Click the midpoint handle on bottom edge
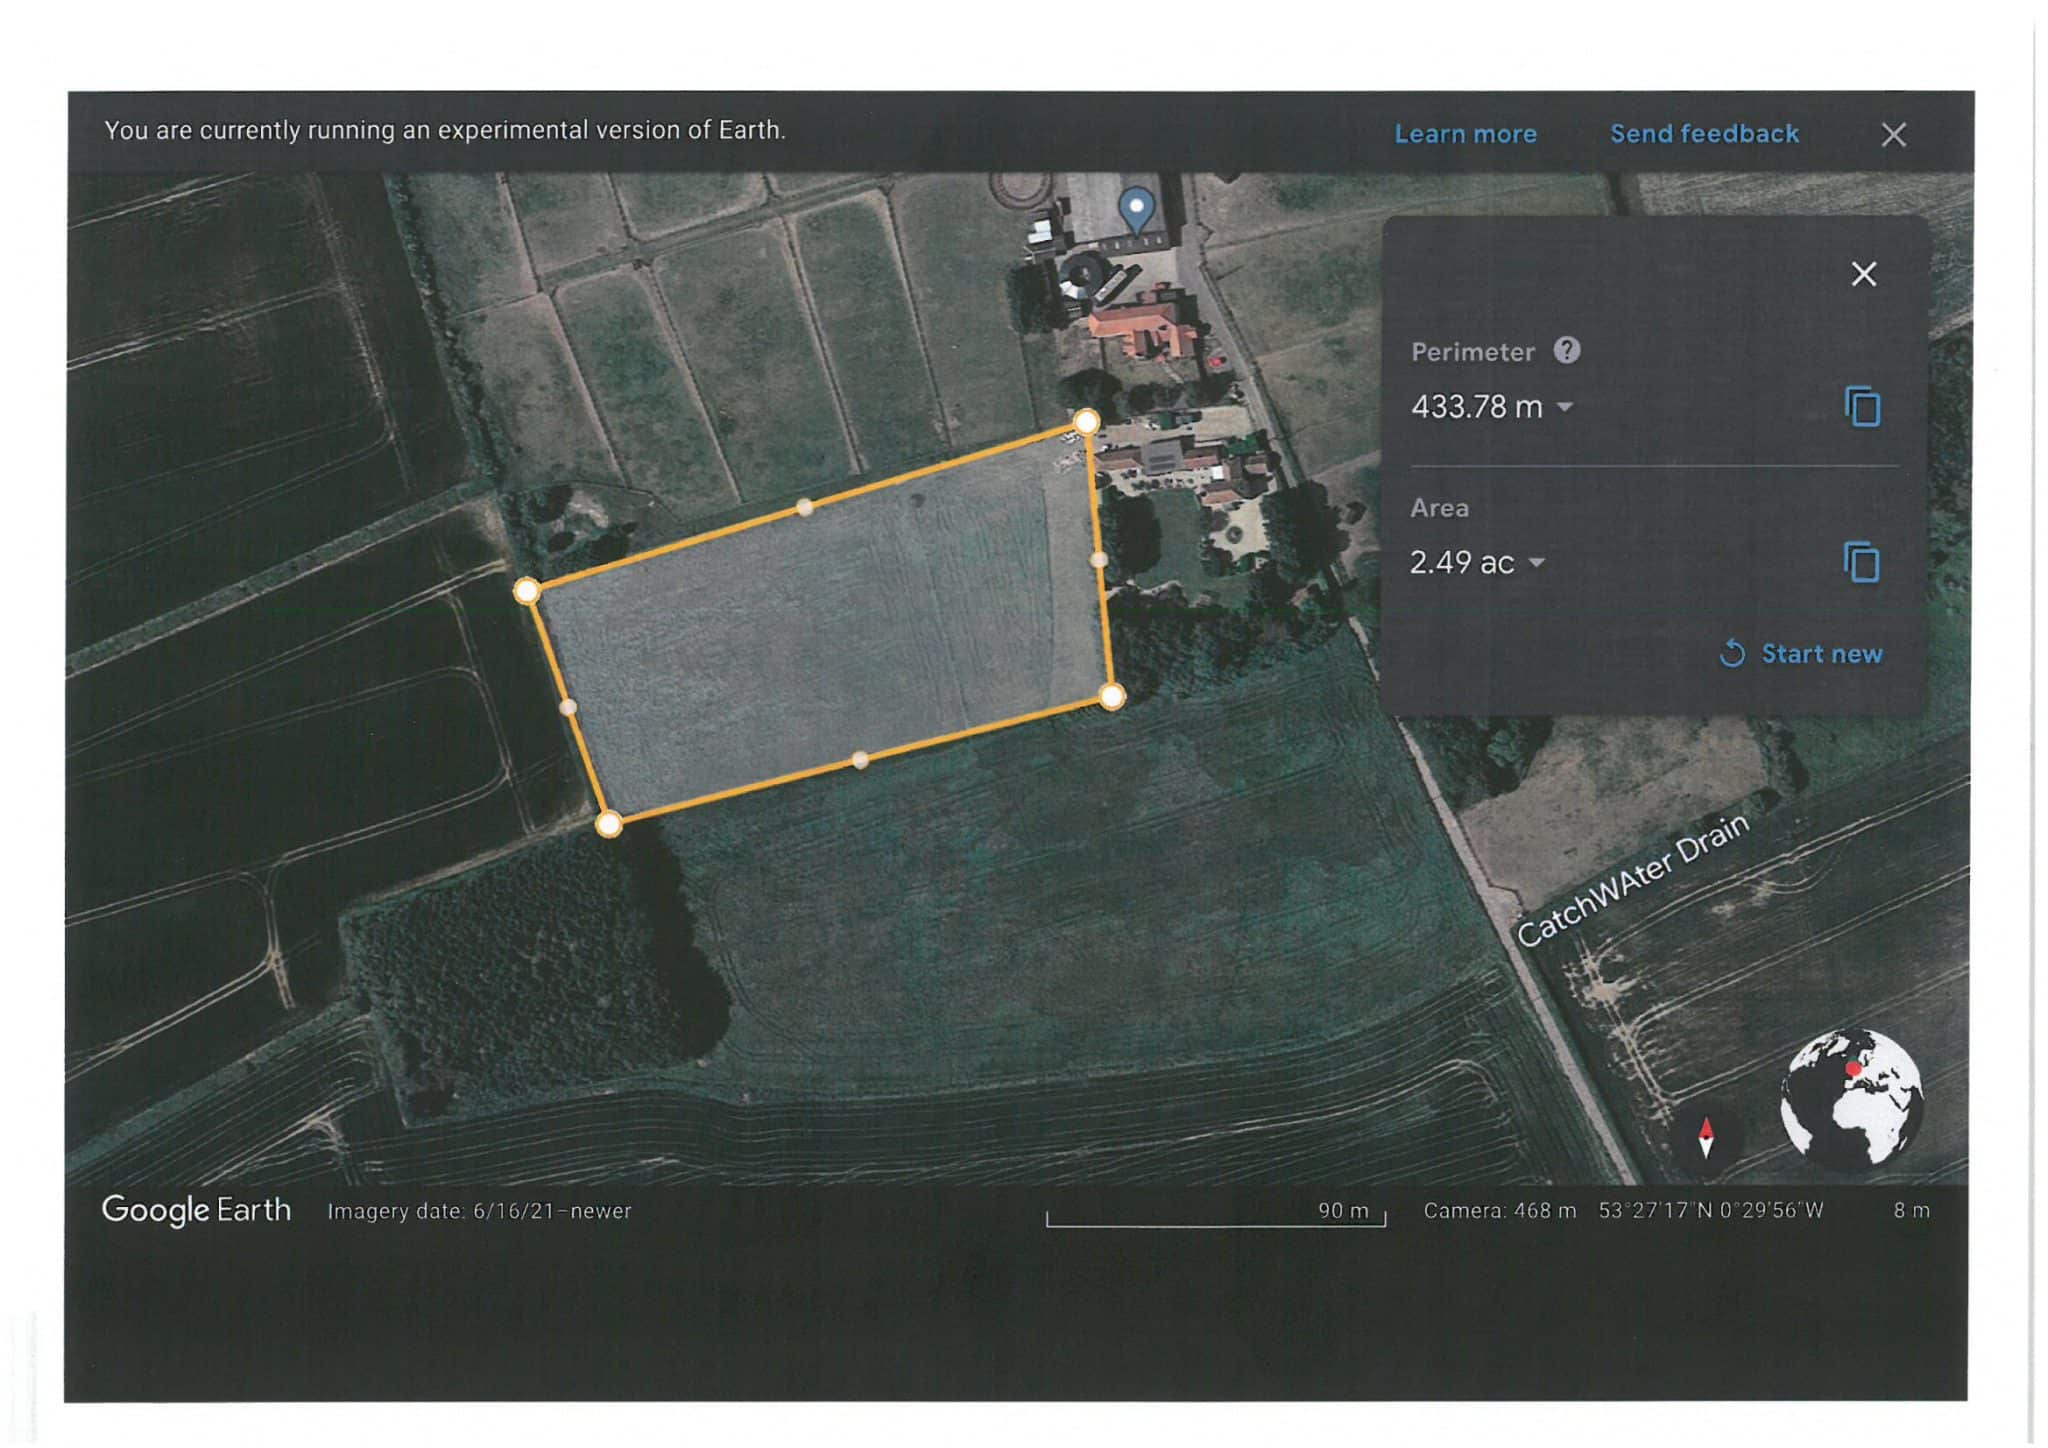This screenshot has width=2048, height=1448. (860, 760)
